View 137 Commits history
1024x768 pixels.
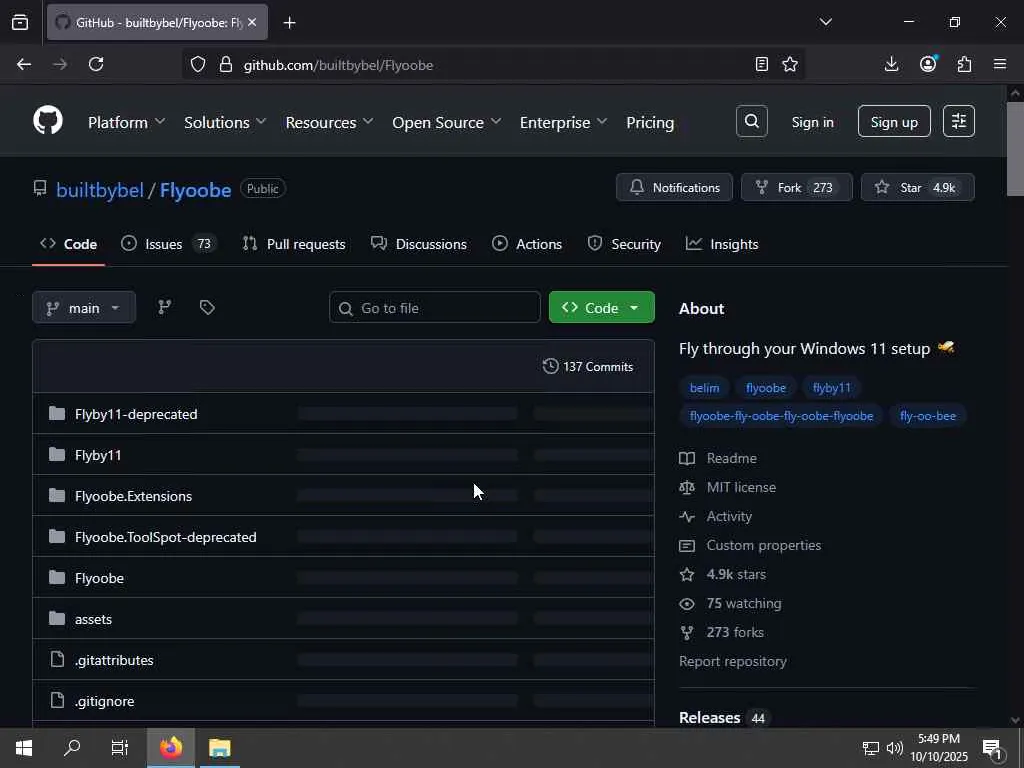pos(588,366)
